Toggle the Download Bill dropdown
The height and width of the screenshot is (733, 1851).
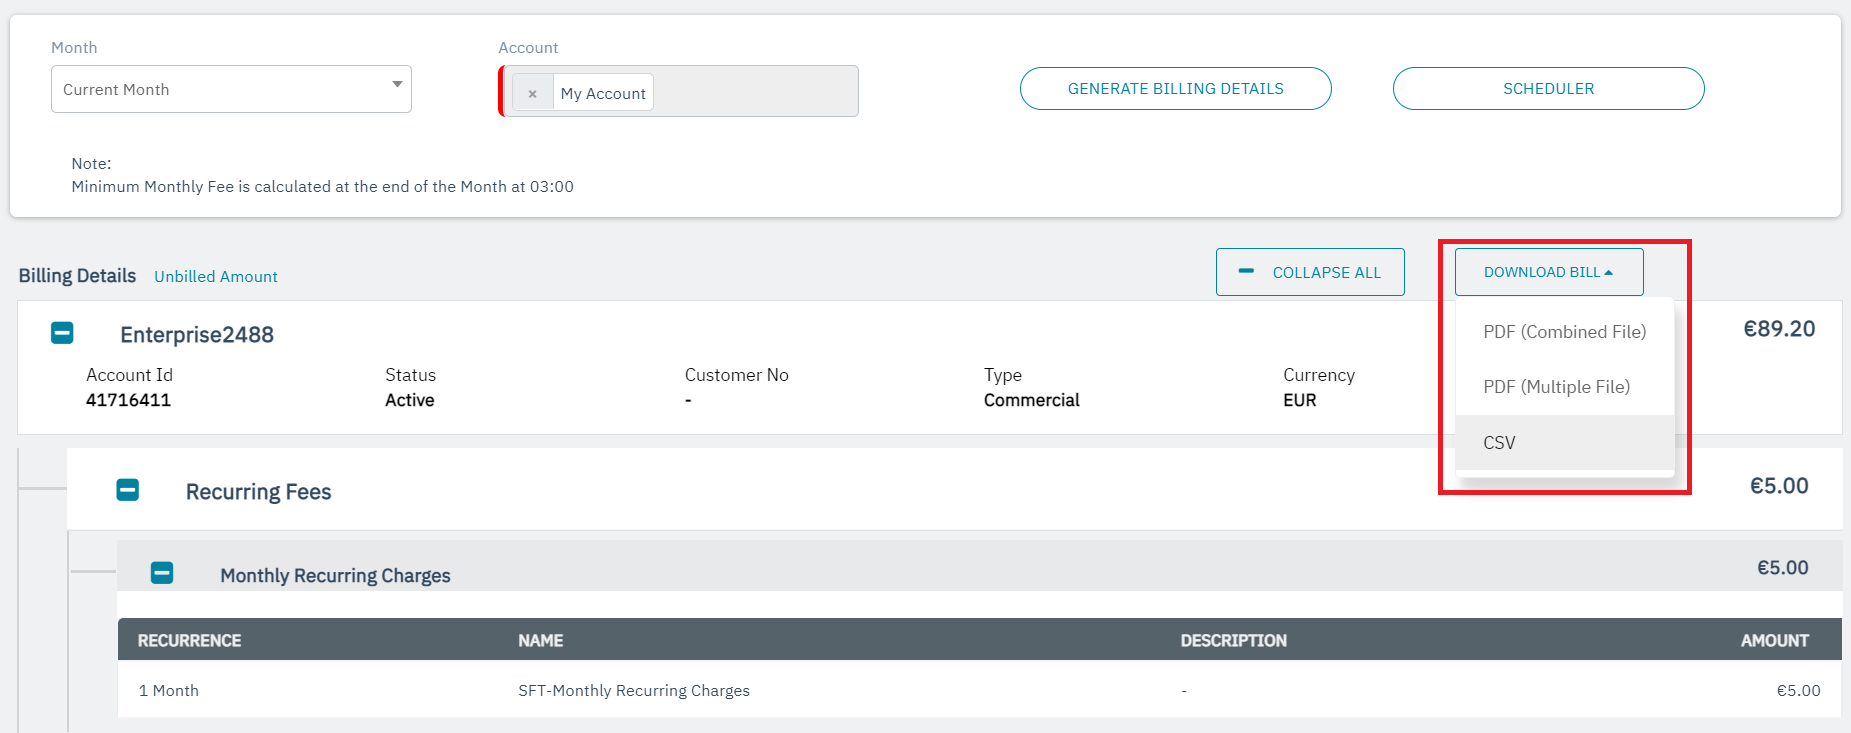[1548, 272]
